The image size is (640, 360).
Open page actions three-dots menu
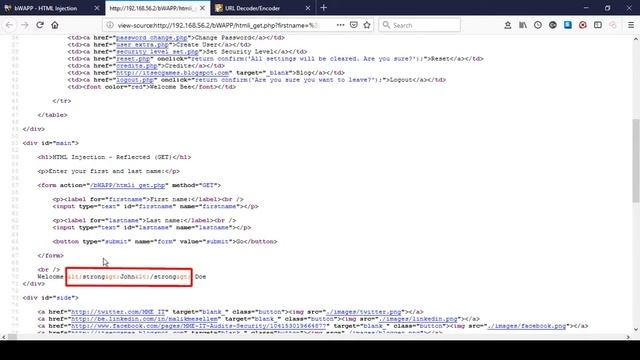tap(340, 25)
